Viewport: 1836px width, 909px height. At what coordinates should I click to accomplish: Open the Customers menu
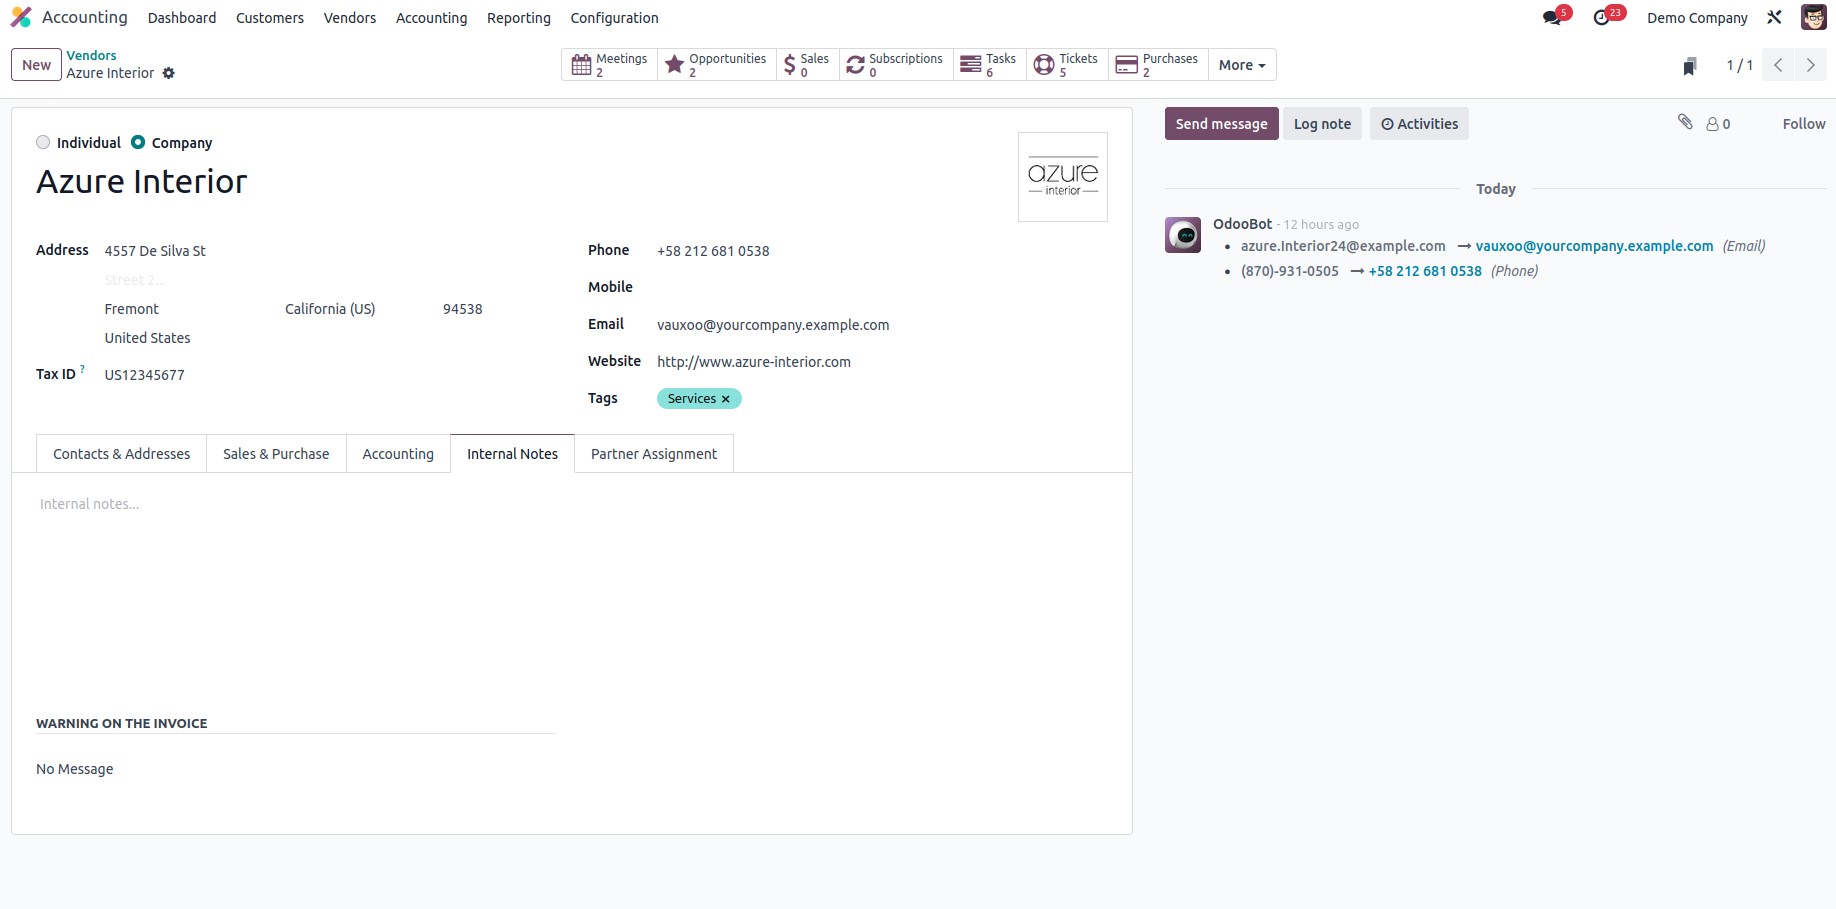pyautogui.click(x=270, y=18)
